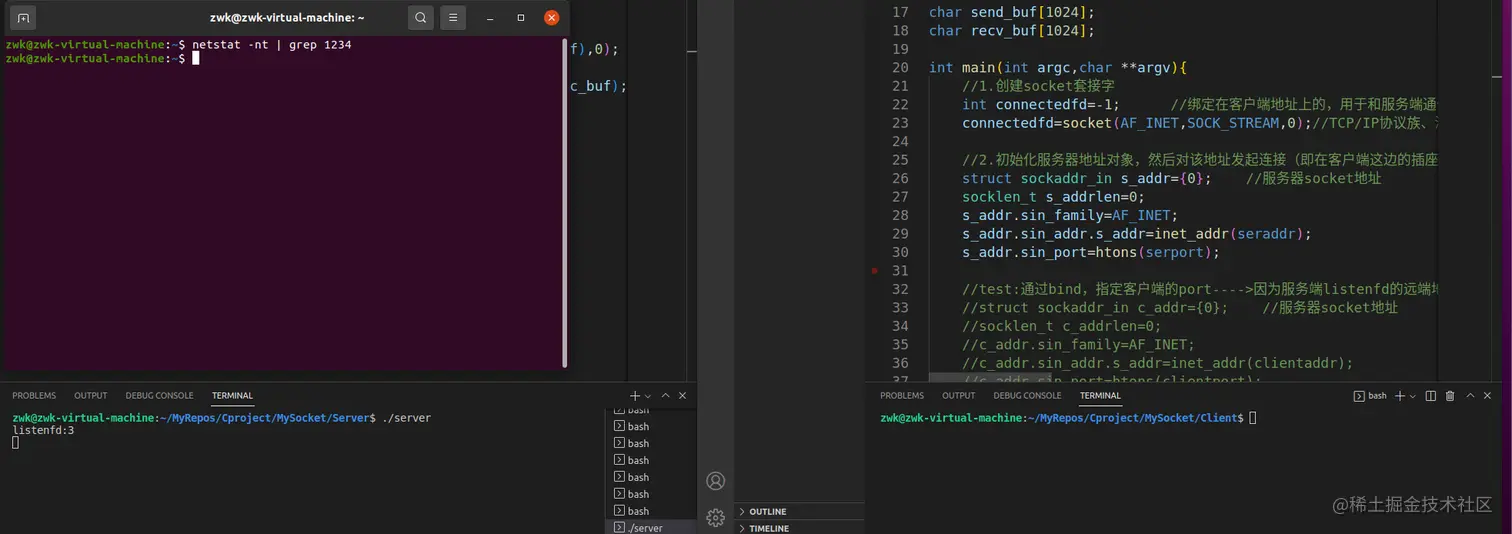Add new terminal in Server panel
This screenshot has height=534, width=1512.
click(x=635, y=396)
